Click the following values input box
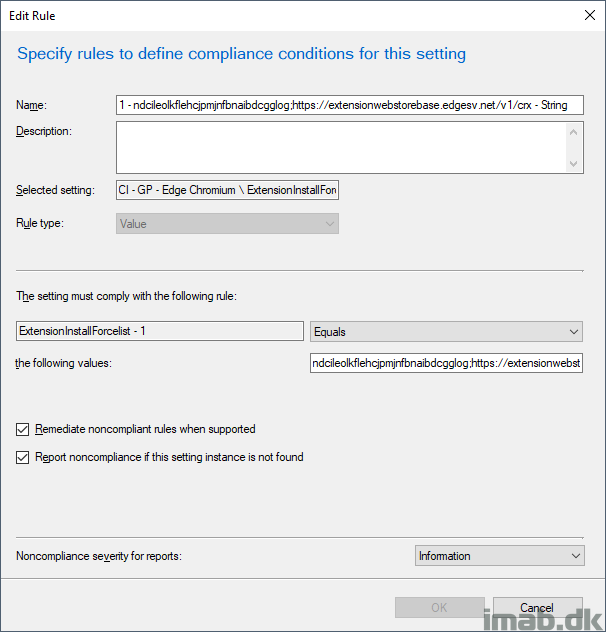 click(x=446, y=363)
